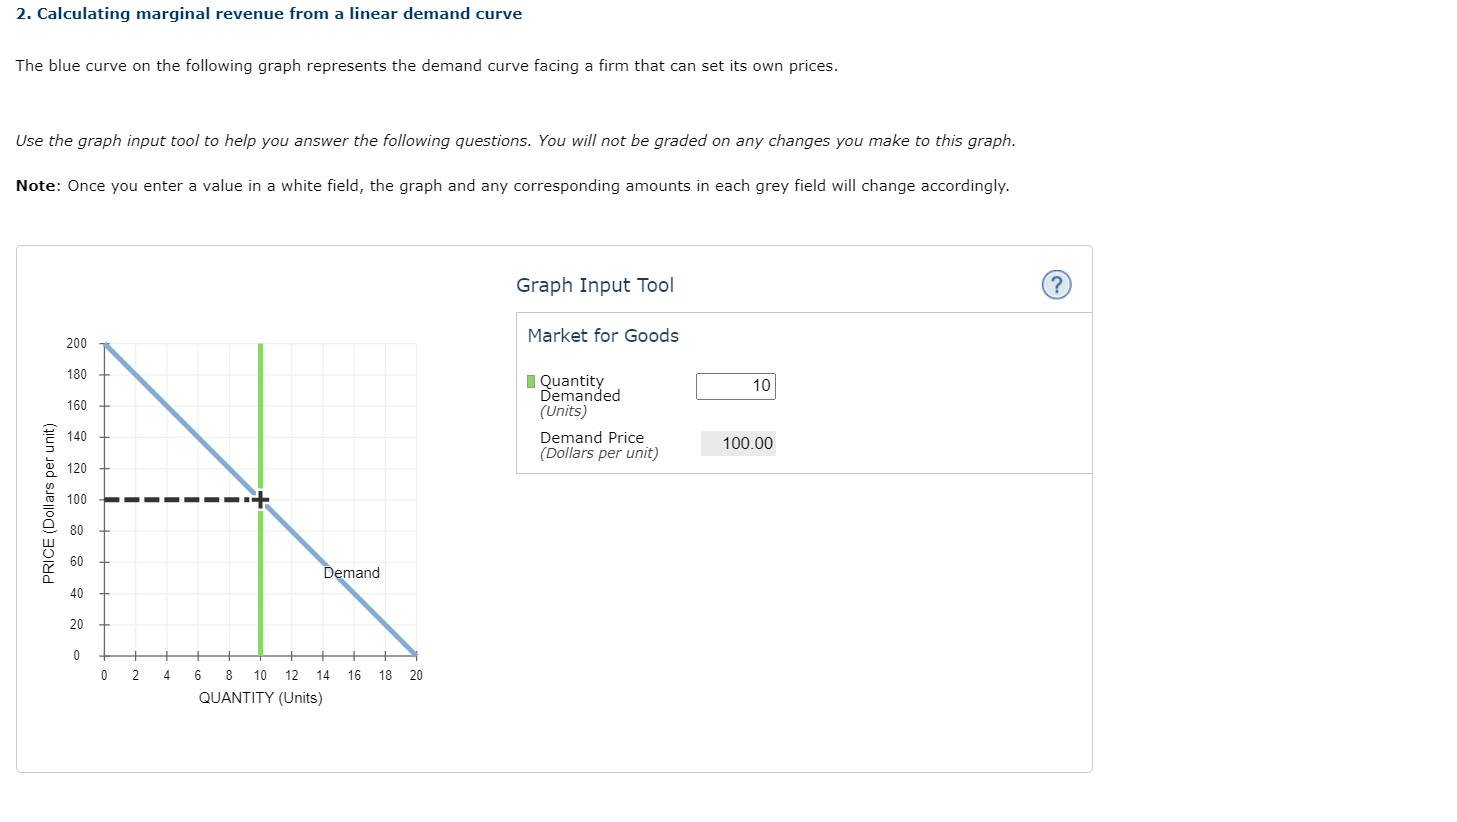The height and width of the screenshot is (822, 1457).
Task: Click the section heading about marginal revenue
Action: pos(268,13)
